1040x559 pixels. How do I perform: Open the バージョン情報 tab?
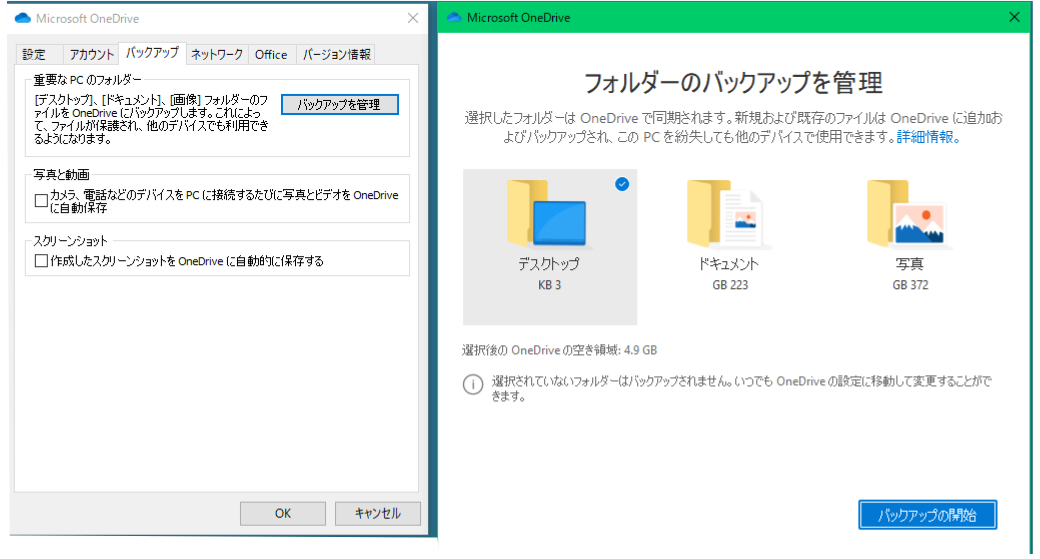click(x=337, y=54)
